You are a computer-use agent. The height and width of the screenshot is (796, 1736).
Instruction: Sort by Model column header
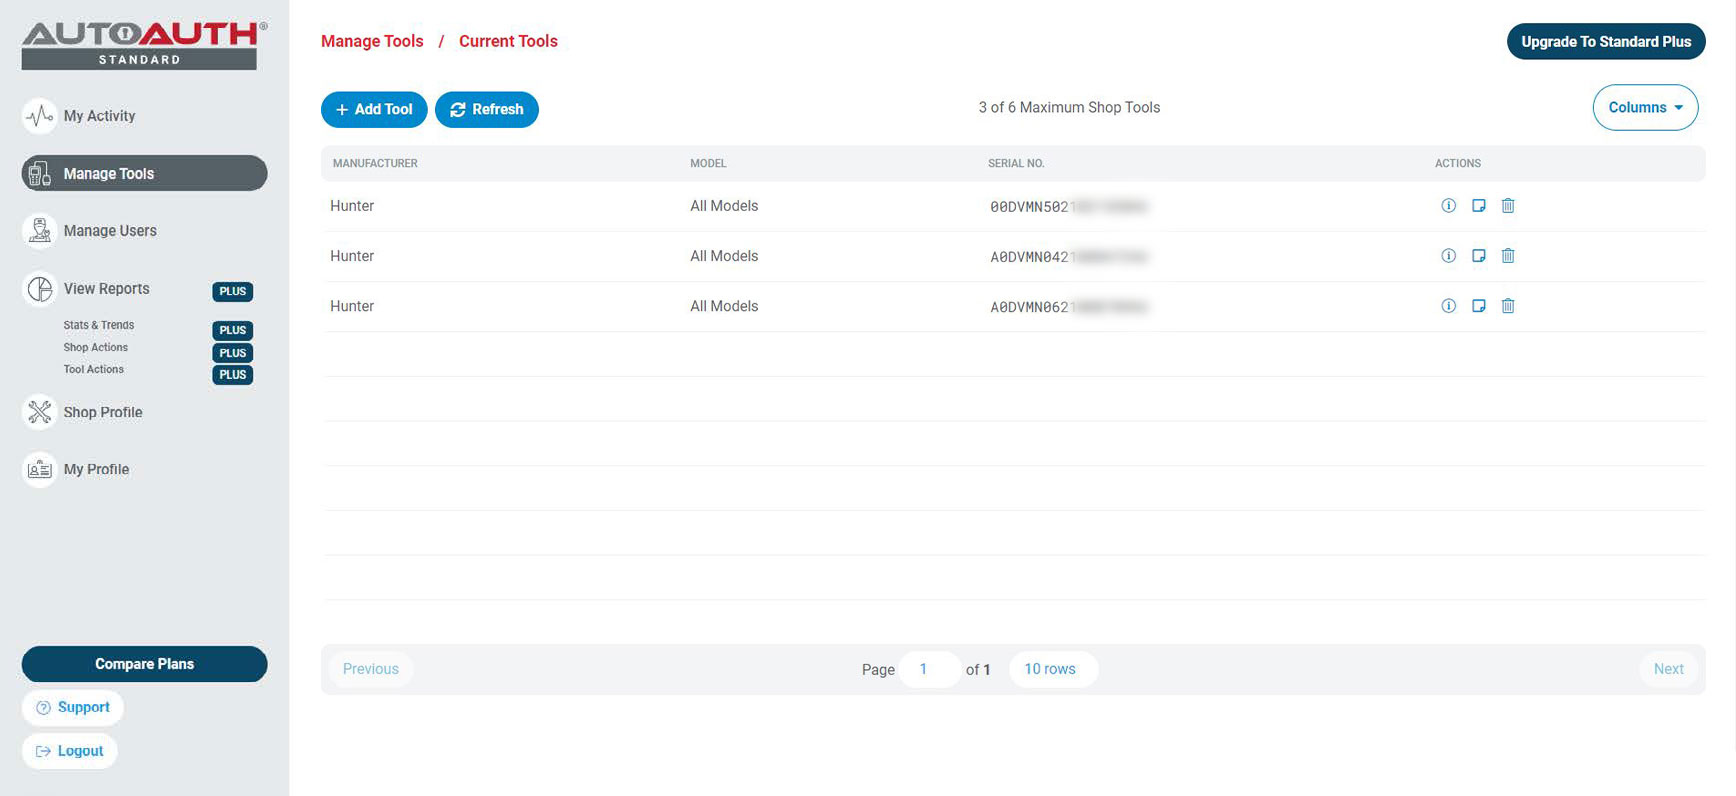(x=708, y=163)
